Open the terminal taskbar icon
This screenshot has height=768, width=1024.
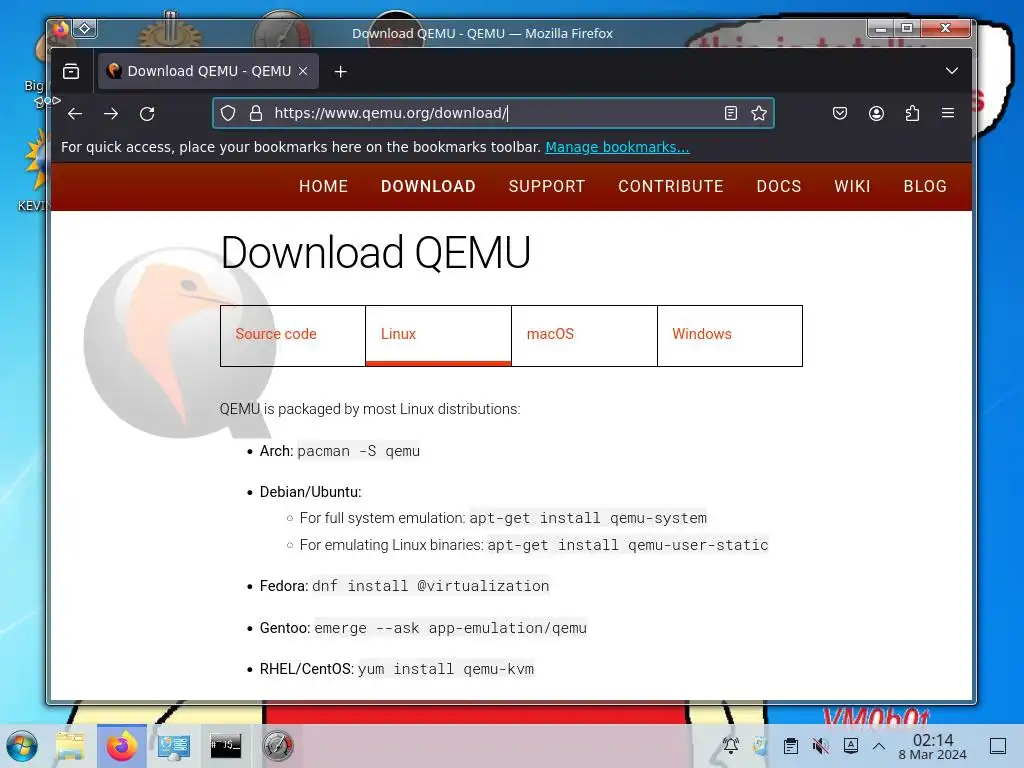coord(226,746)
